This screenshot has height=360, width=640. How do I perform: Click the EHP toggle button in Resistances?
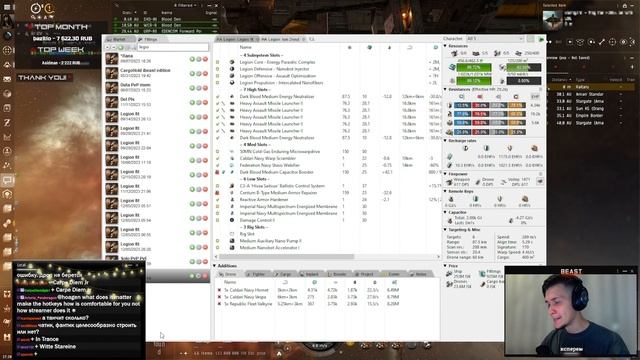pos(535,97)
